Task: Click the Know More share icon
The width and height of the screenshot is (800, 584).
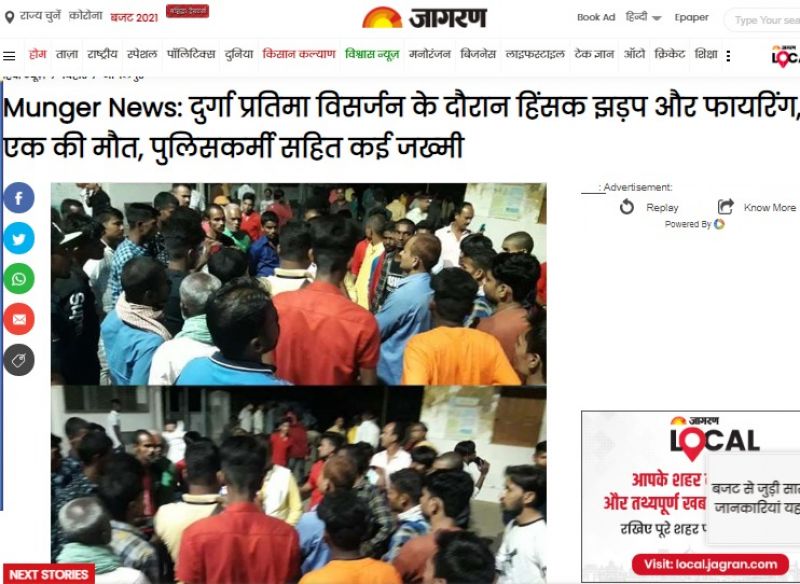Action: pos(726,207)
